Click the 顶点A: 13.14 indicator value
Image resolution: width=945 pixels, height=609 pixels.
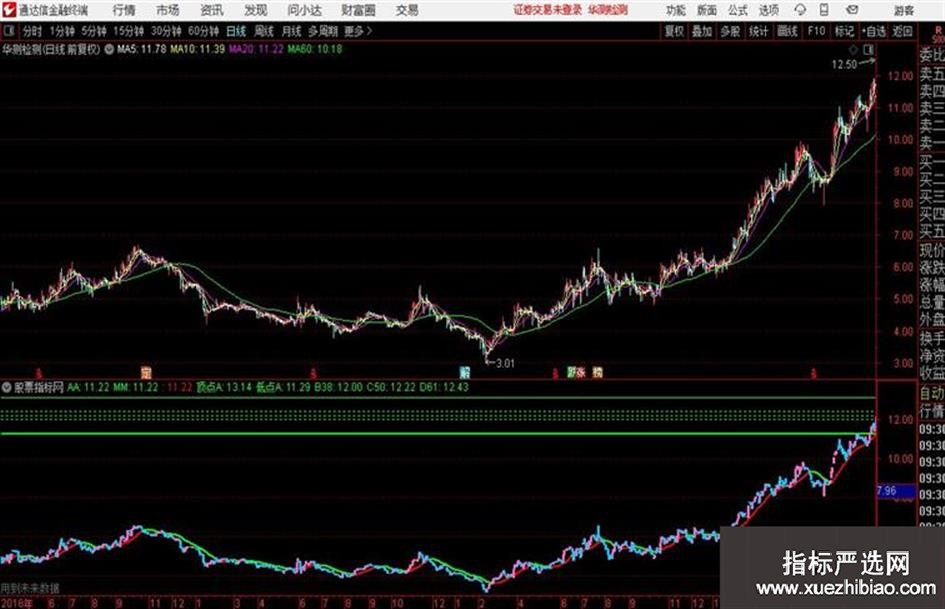coord(224,388)
